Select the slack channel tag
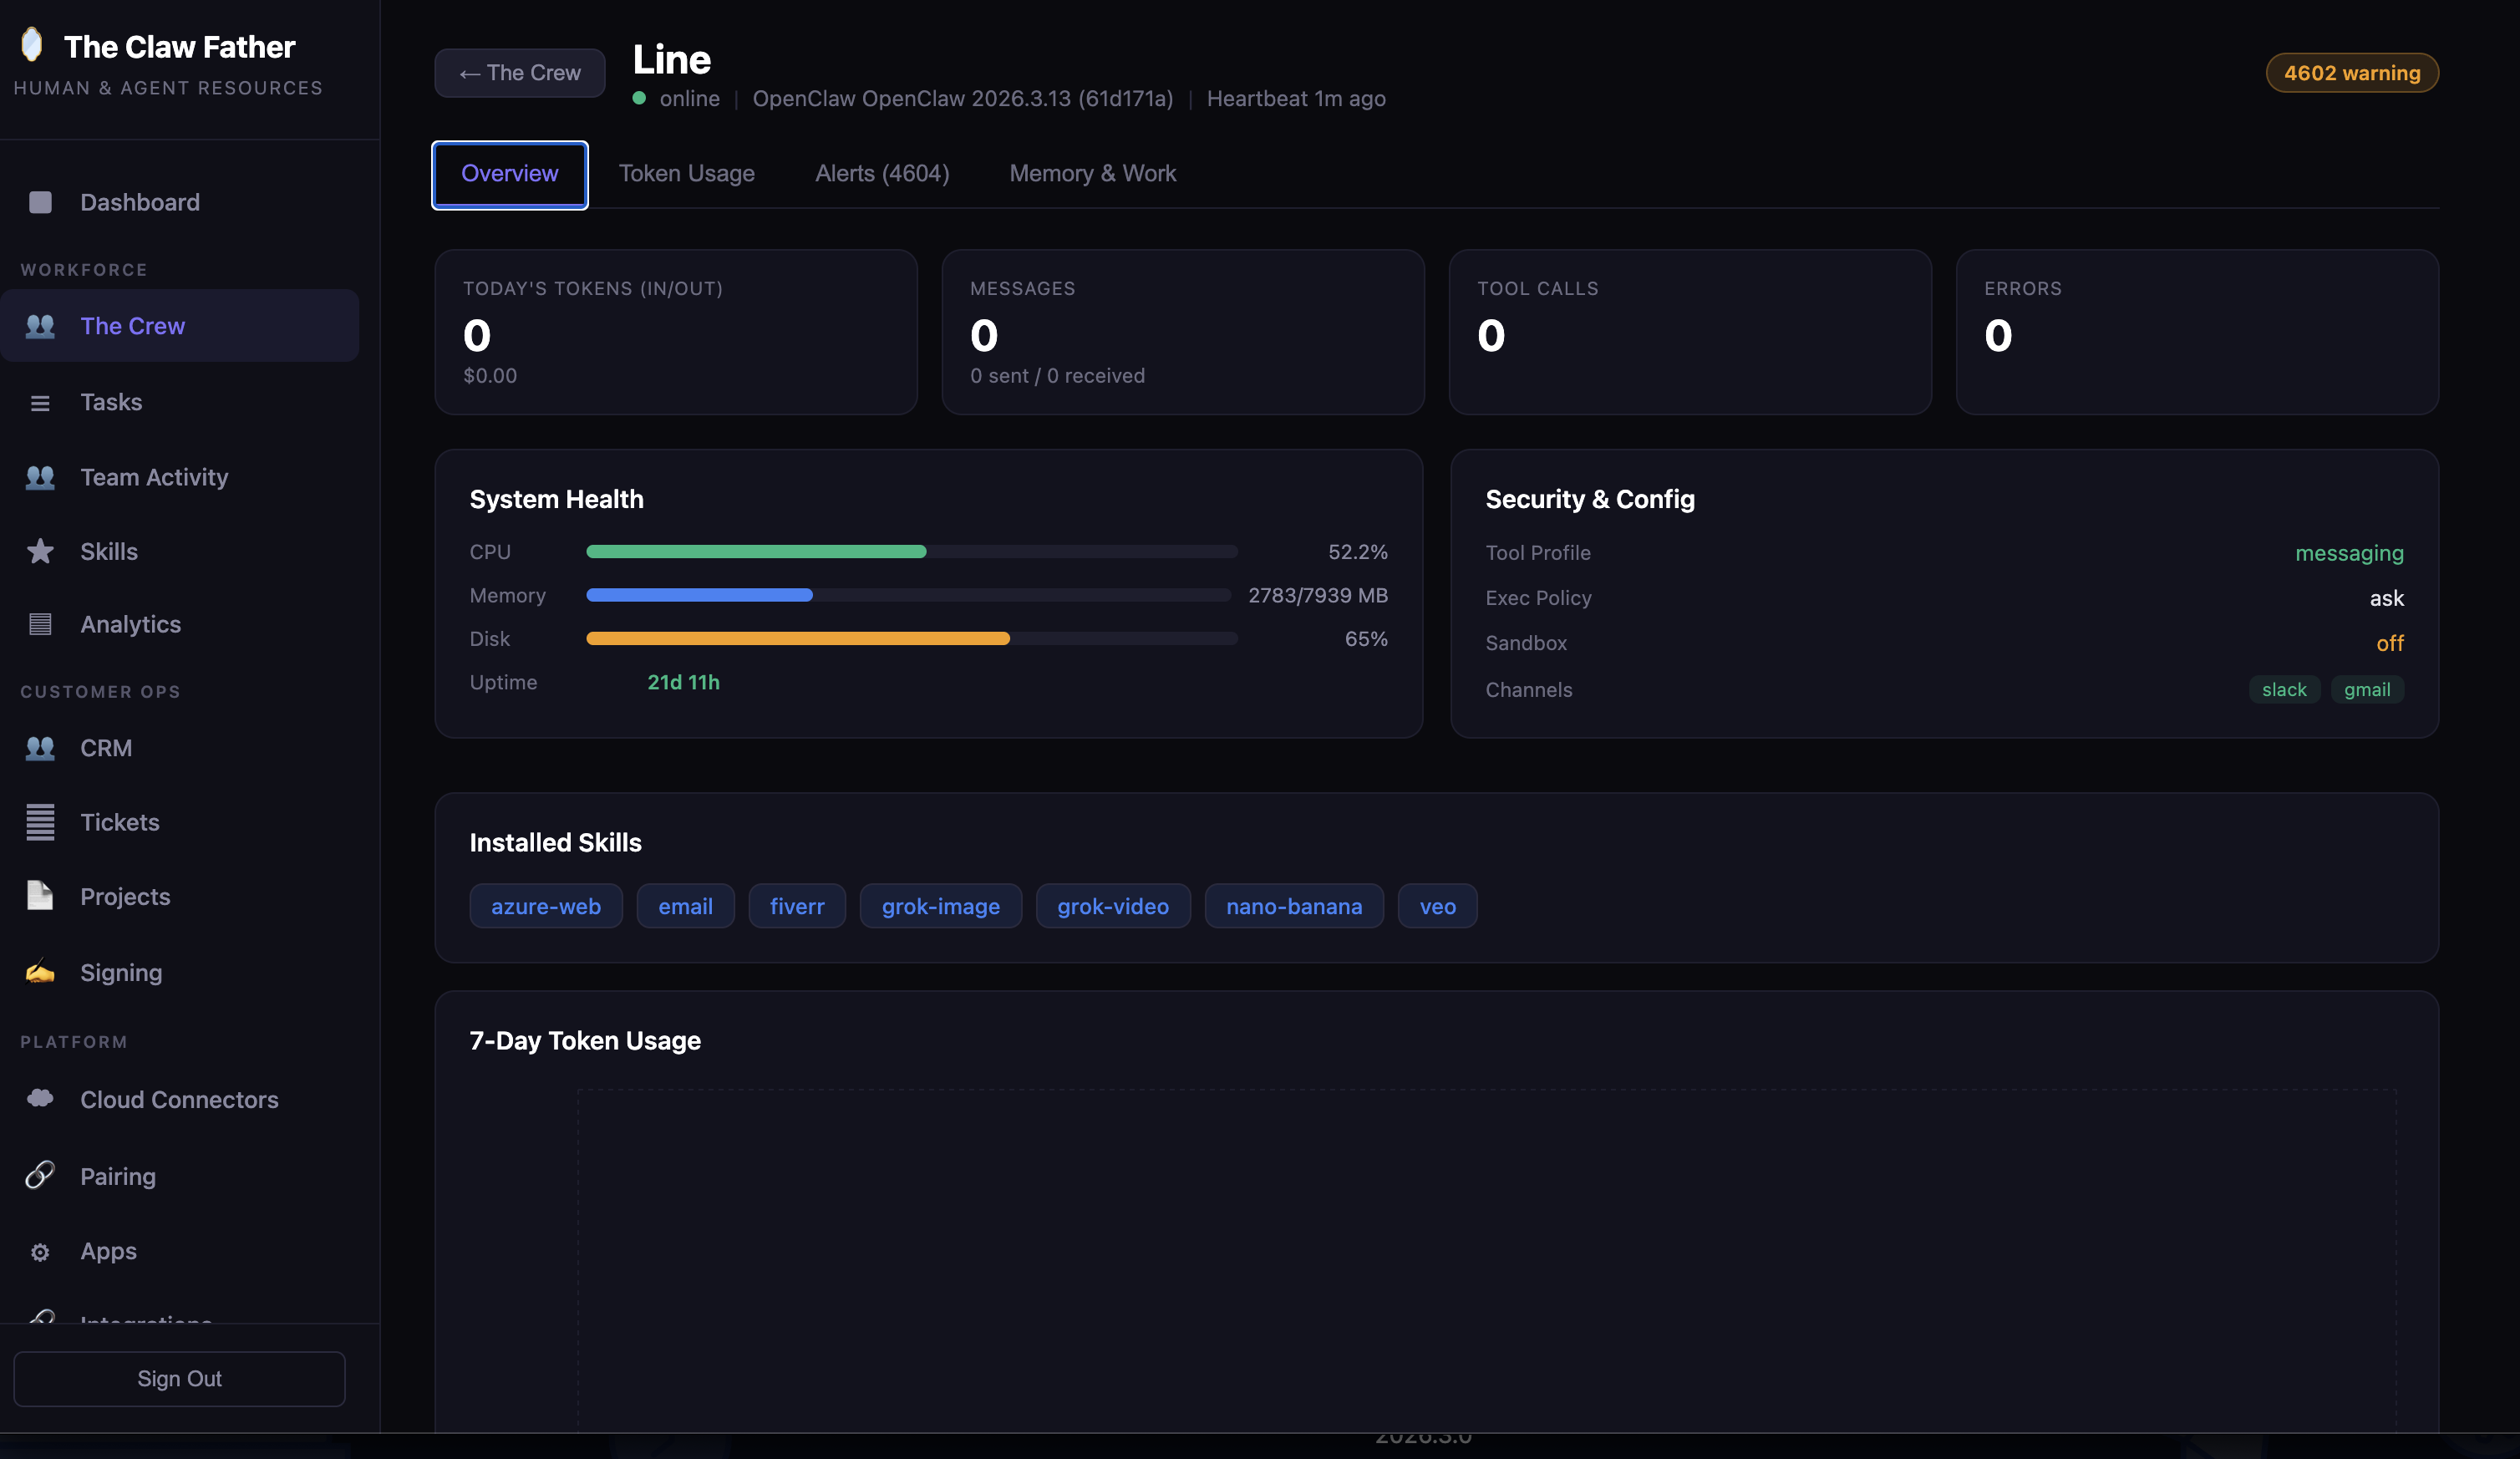The height and width of the screenshot is (1459, 2520). 2284,689
